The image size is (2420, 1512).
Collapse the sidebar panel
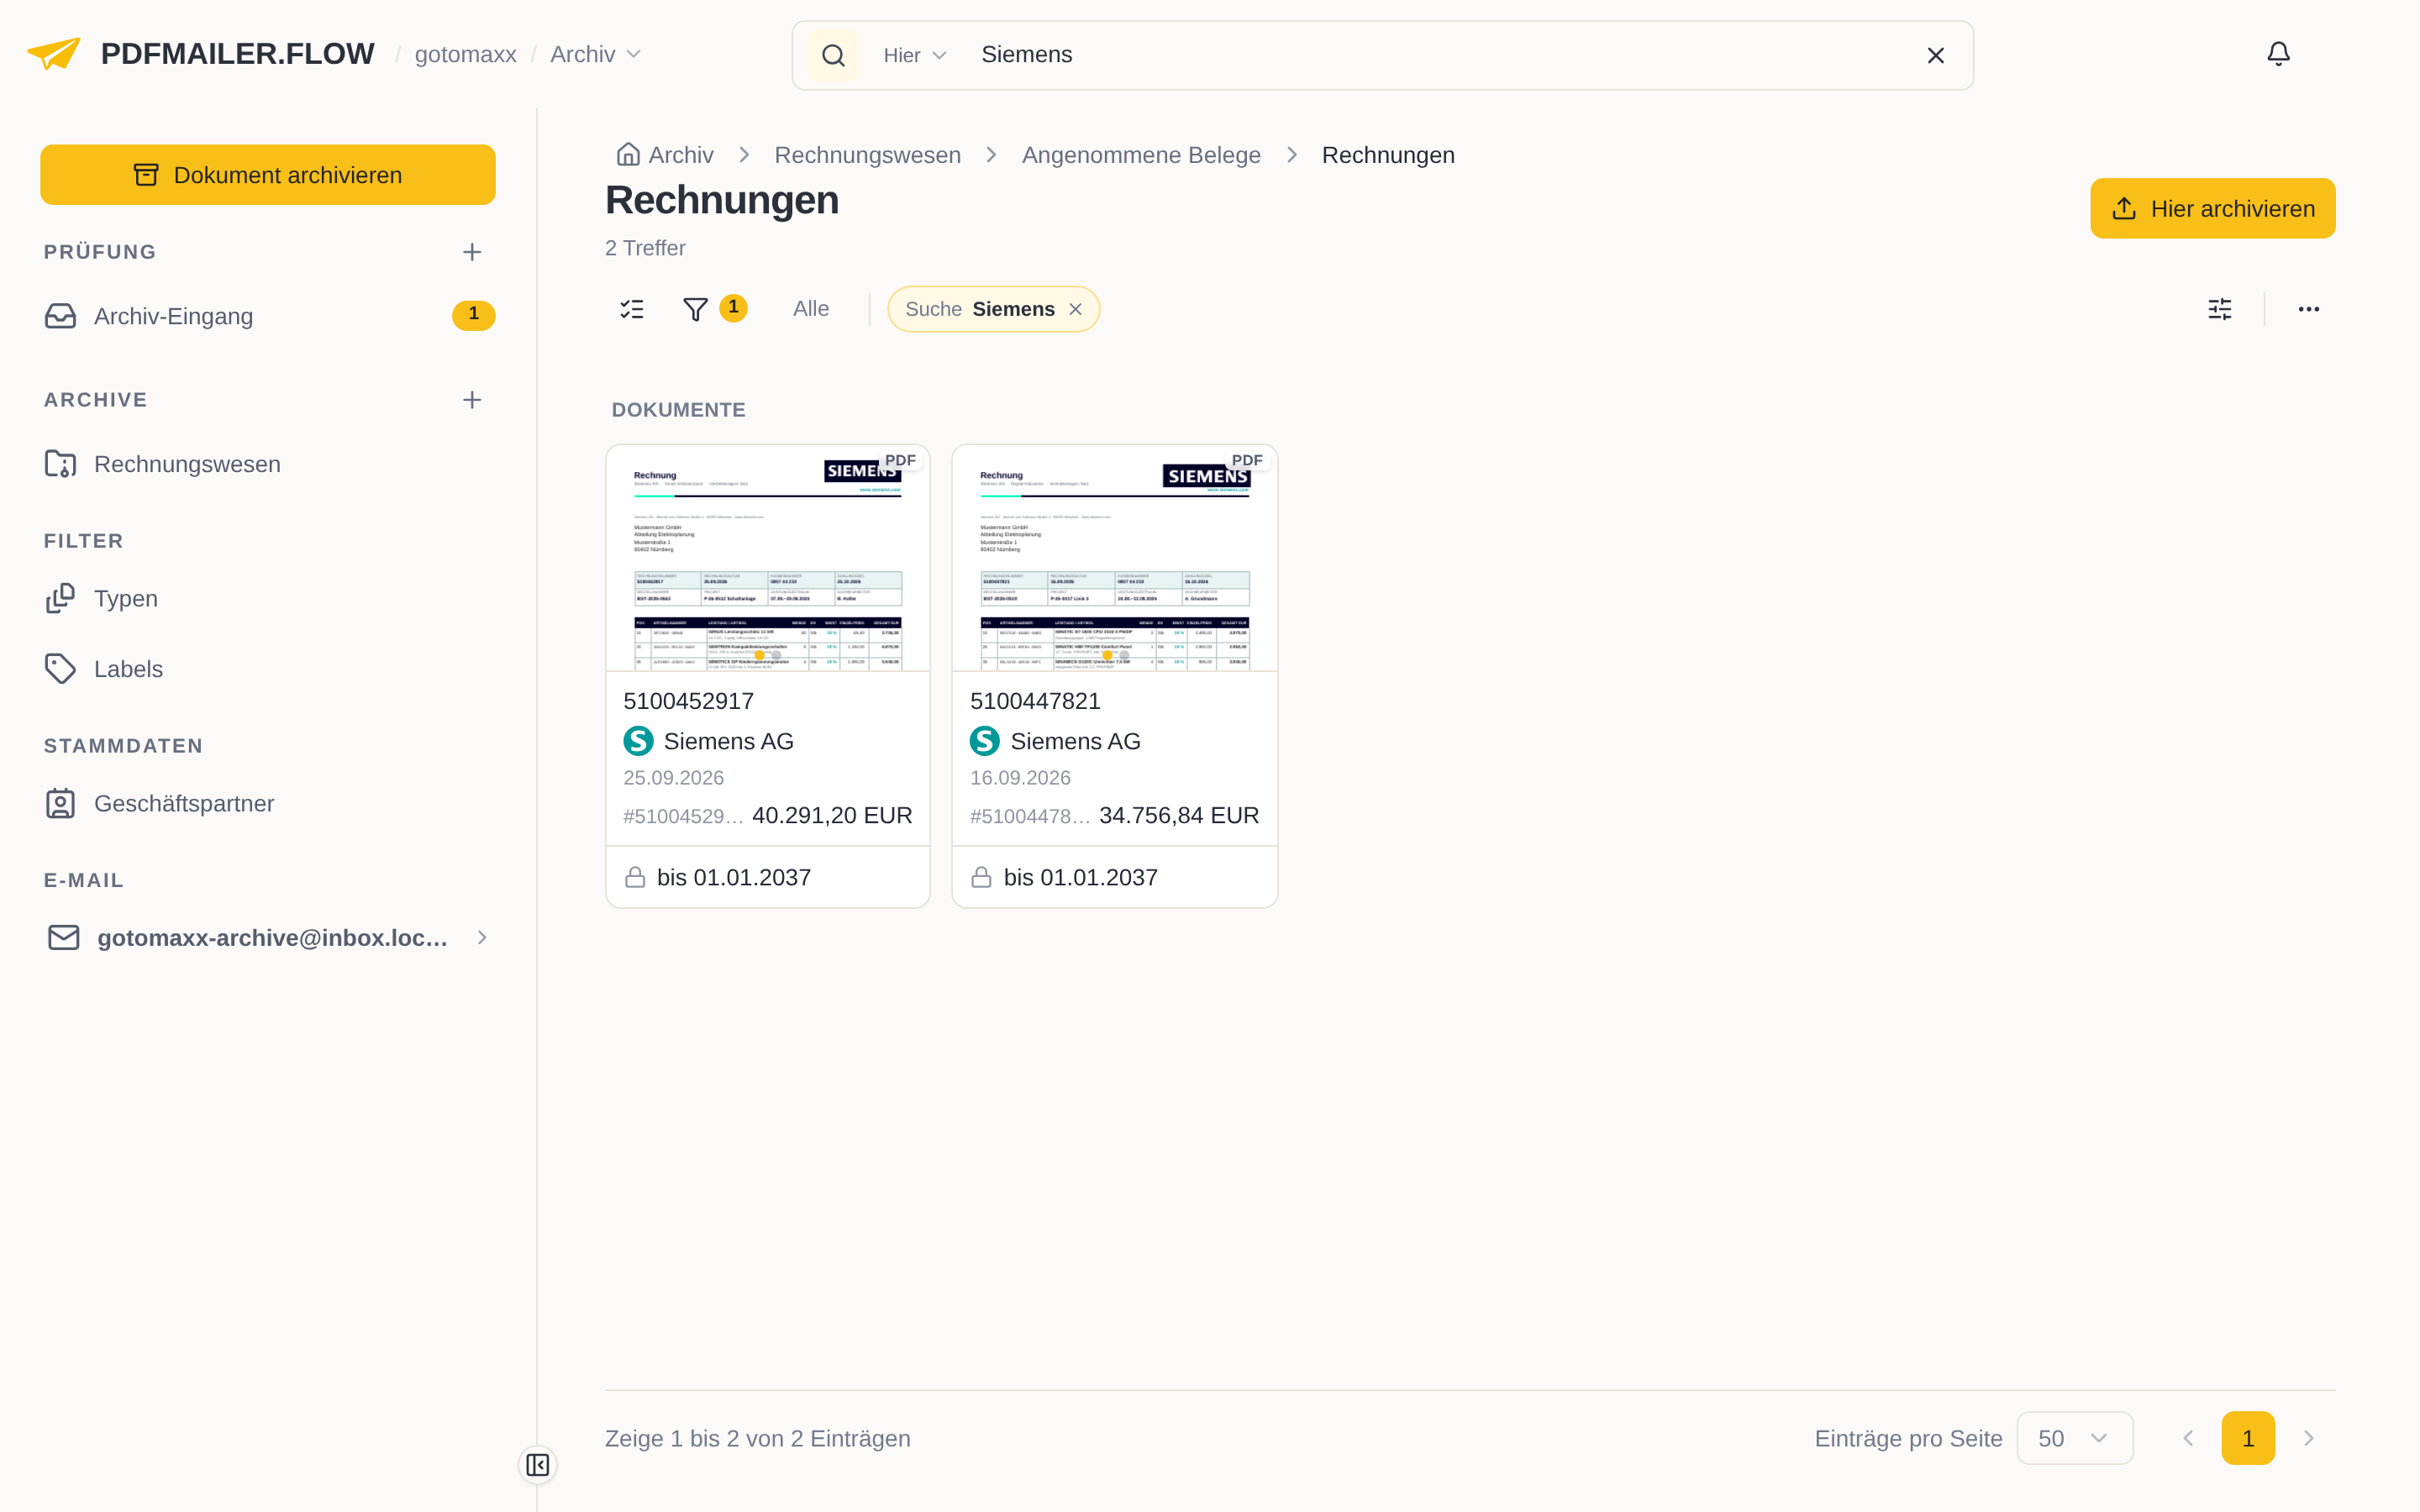click(537, 1465)
